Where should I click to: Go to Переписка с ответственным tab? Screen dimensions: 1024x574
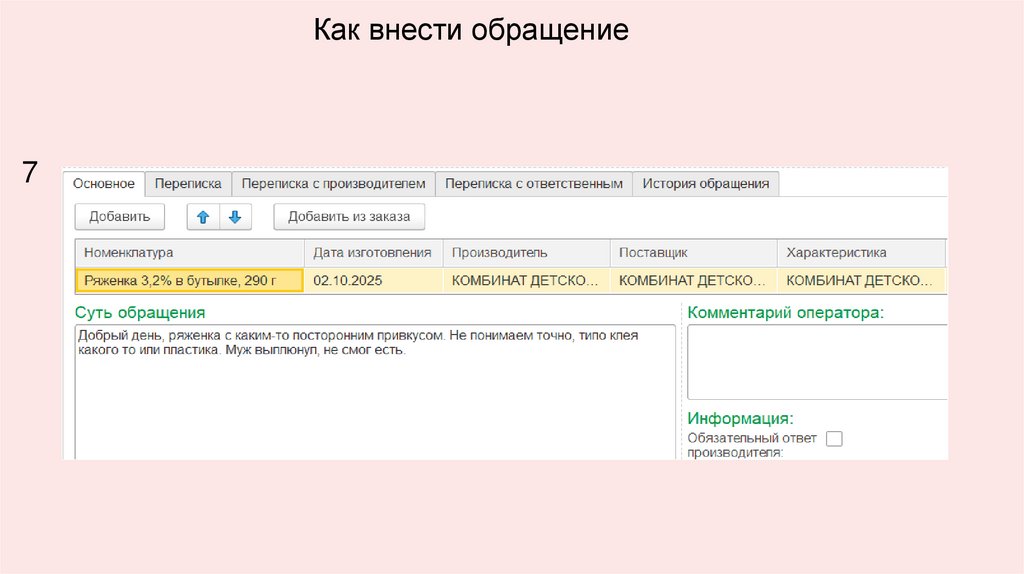534,183
